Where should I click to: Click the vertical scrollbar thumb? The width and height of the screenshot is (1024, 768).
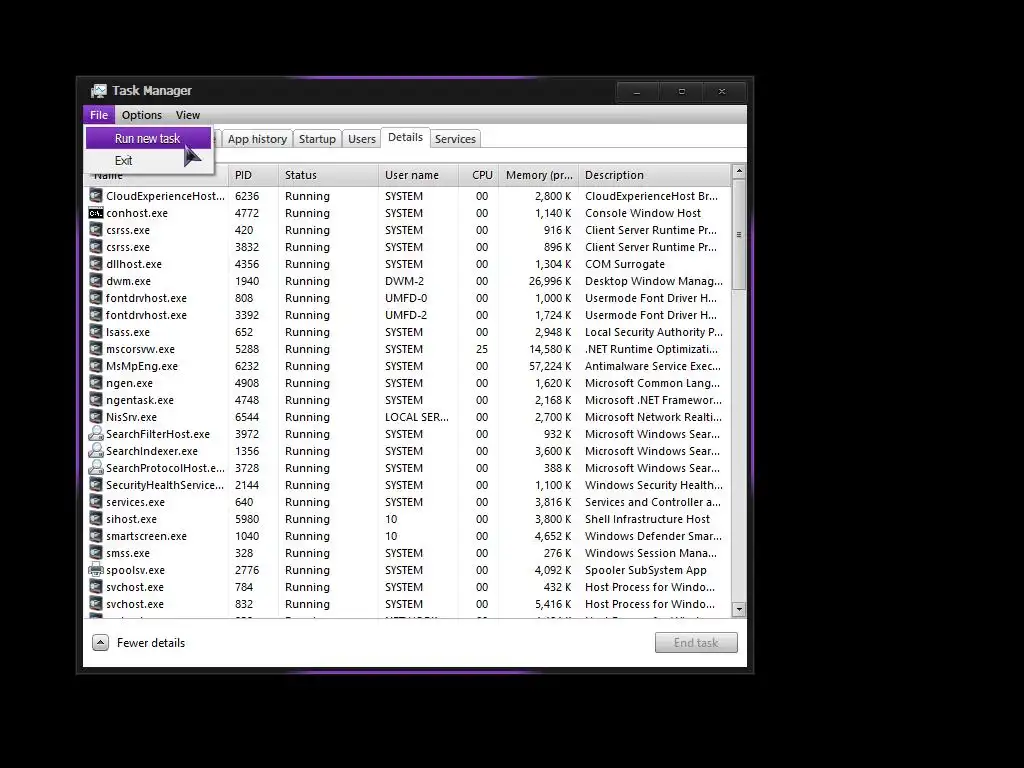pyautogui.click(x=739, y=234)
